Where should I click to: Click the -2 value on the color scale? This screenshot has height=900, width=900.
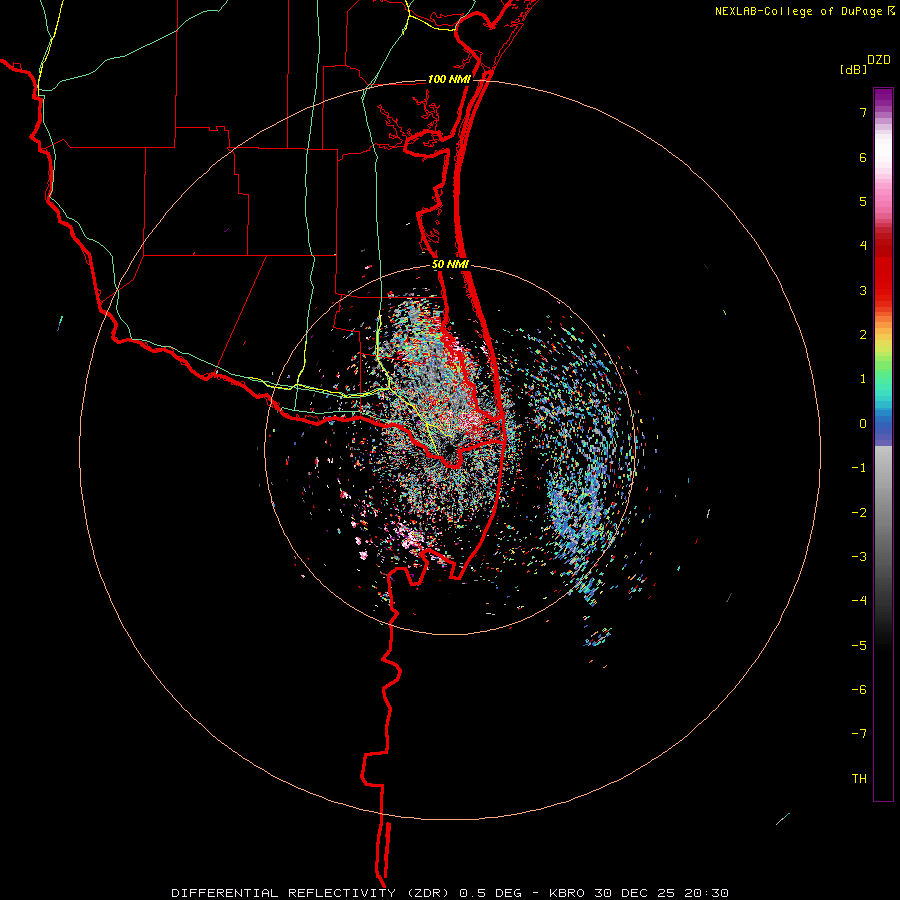coord(859,512)
